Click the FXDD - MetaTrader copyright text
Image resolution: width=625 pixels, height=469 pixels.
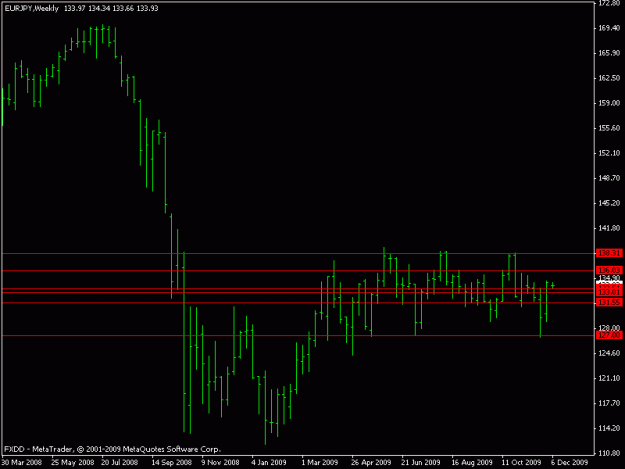click(112, 449)
